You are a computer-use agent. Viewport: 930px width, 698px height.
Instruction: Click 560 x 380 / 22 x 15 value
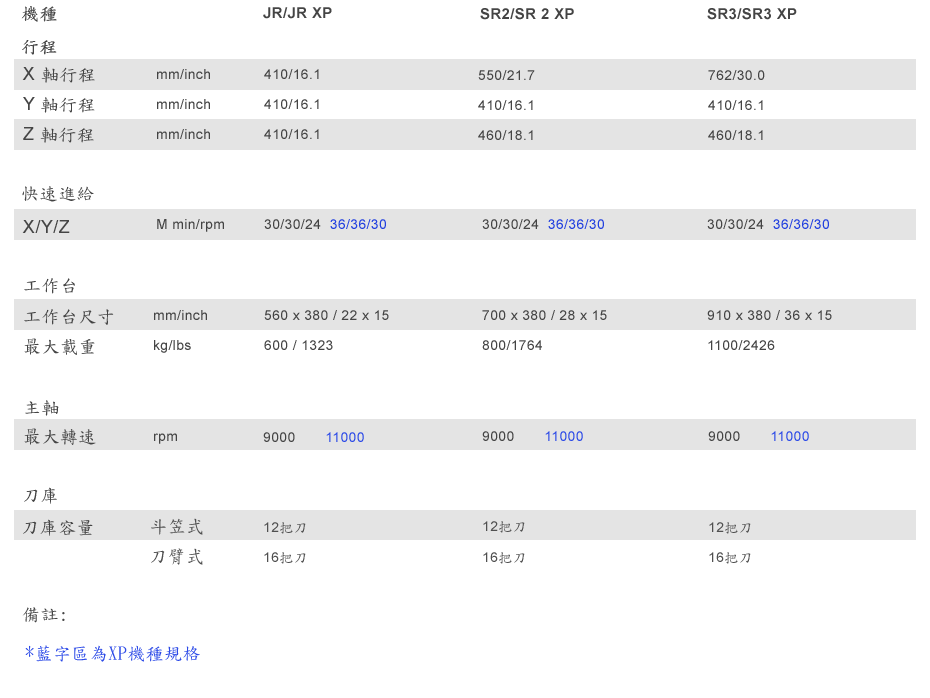pos(326,315)
